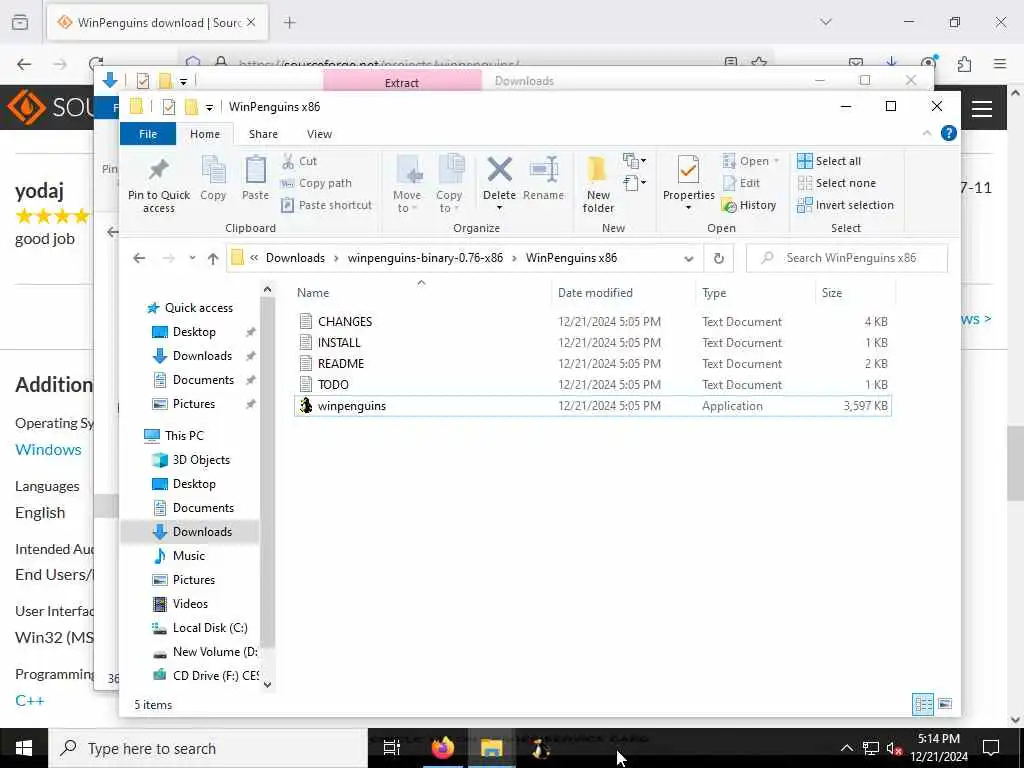Switch to the View ribbon tab
The width and height of the screenshot is (1024, 768).
click(x=319, y=134)
